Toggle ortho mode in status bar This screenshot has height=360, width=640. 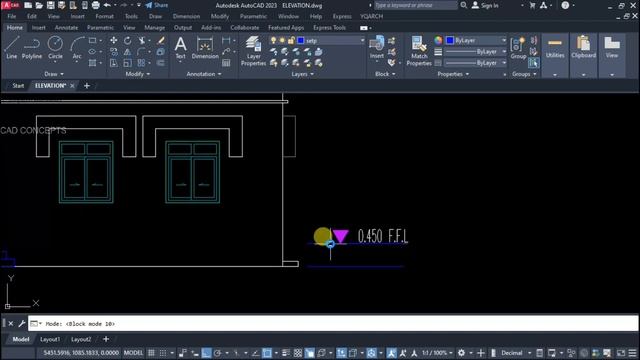(x=206, y=353)
